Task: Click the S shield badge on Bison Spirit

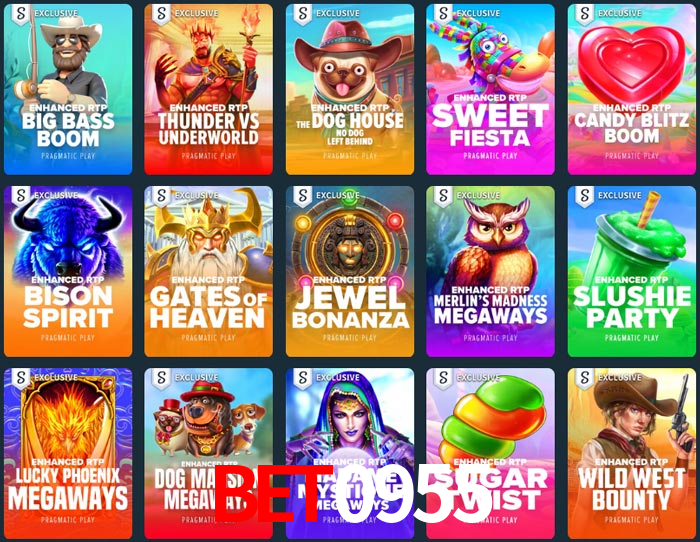Action: click(21, 196)
